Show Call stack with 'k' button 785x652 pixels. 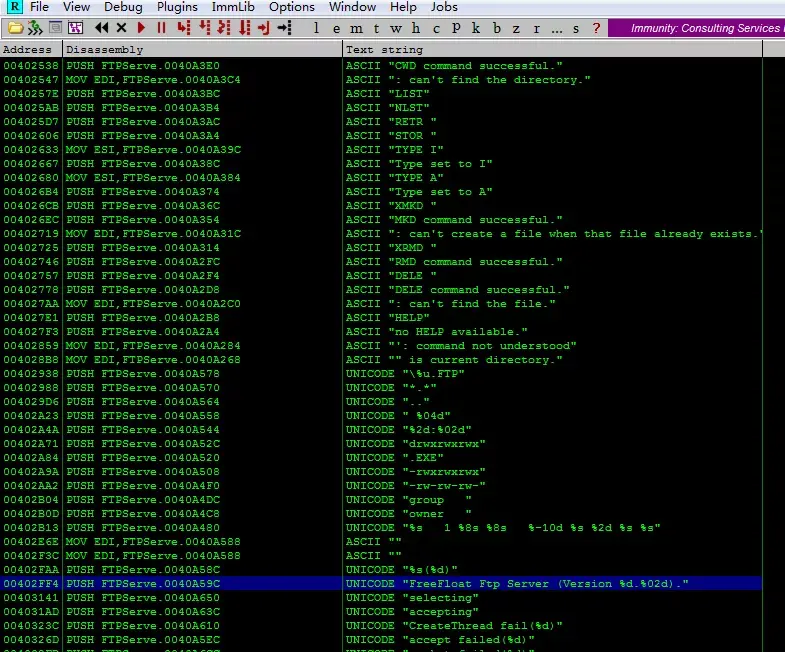(476, 28)
